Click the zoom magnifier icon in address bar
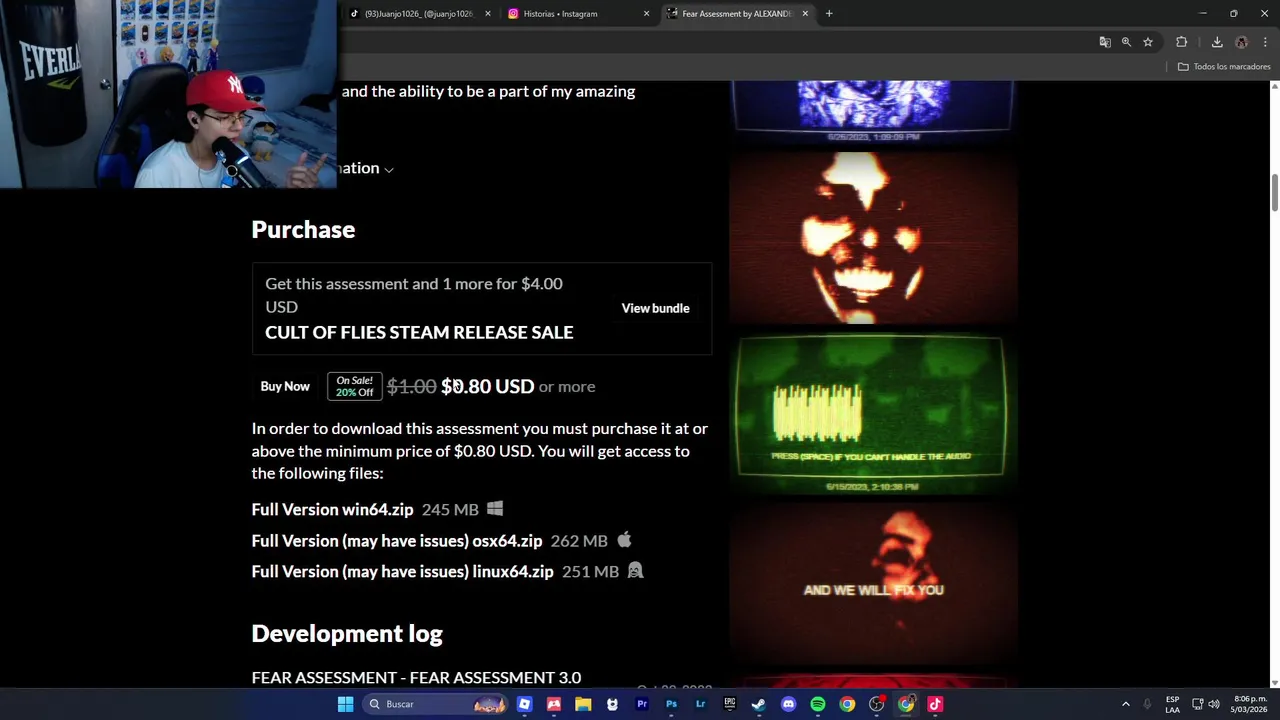1280x720 pixels. tap(1126, 42)
